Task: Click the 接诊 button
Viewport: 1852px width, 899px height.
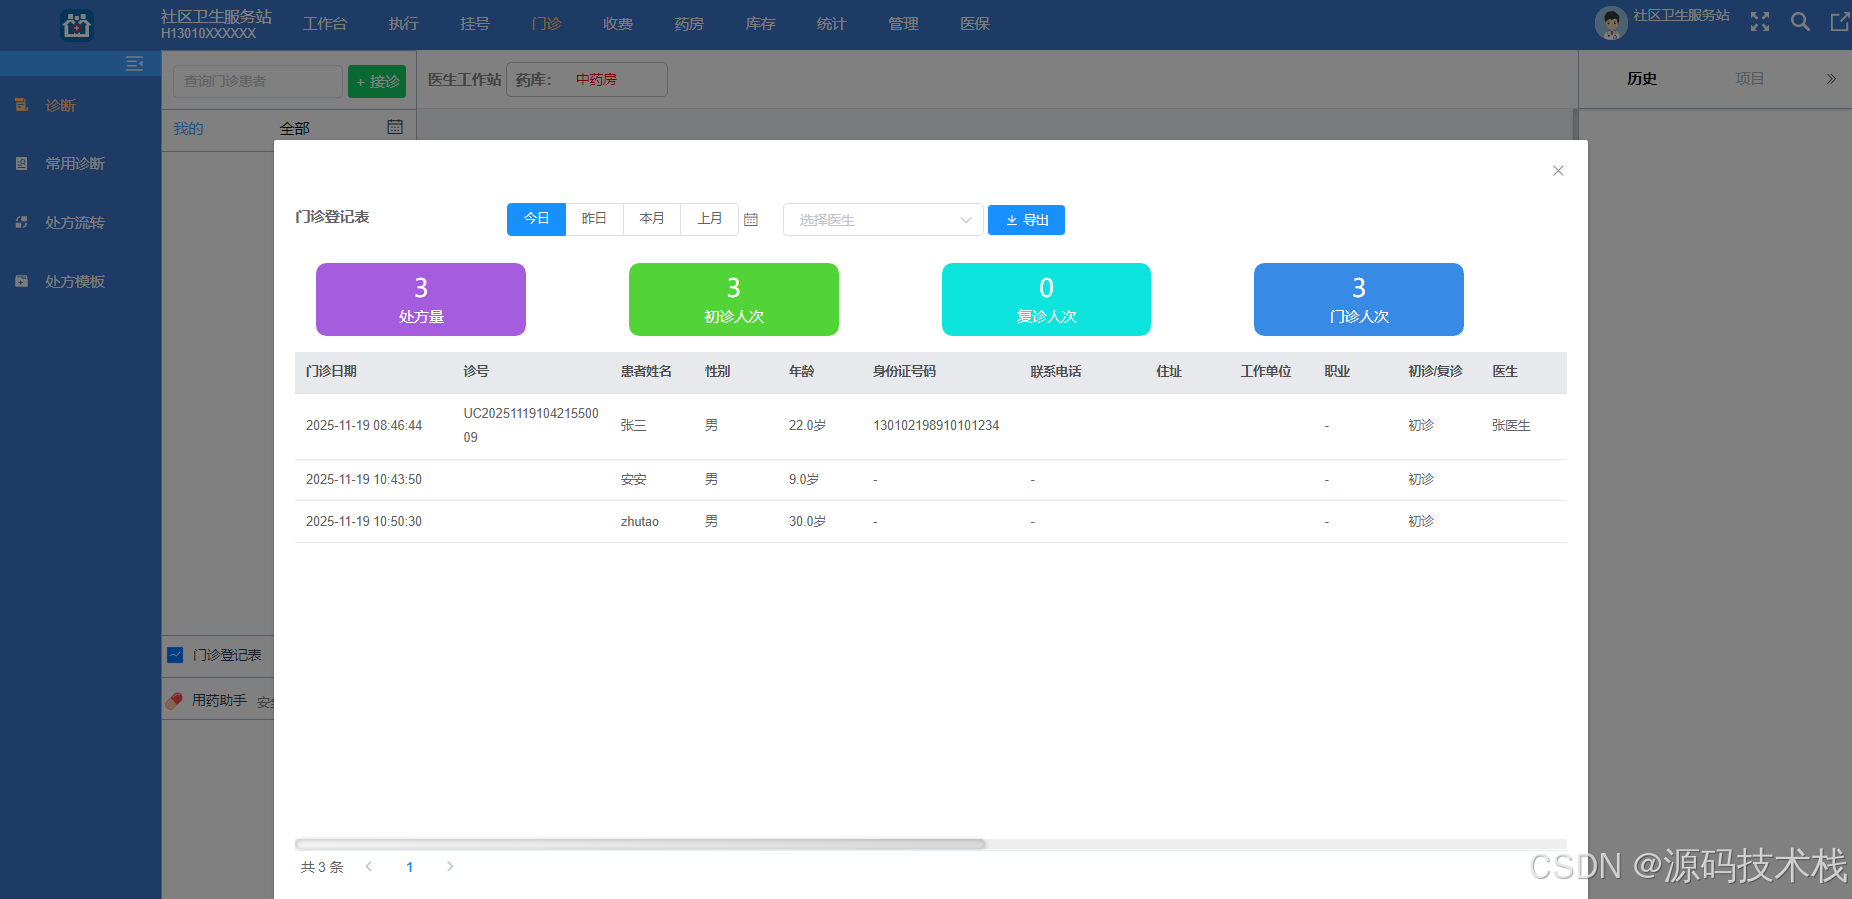Action: click(x=377, y=81)
